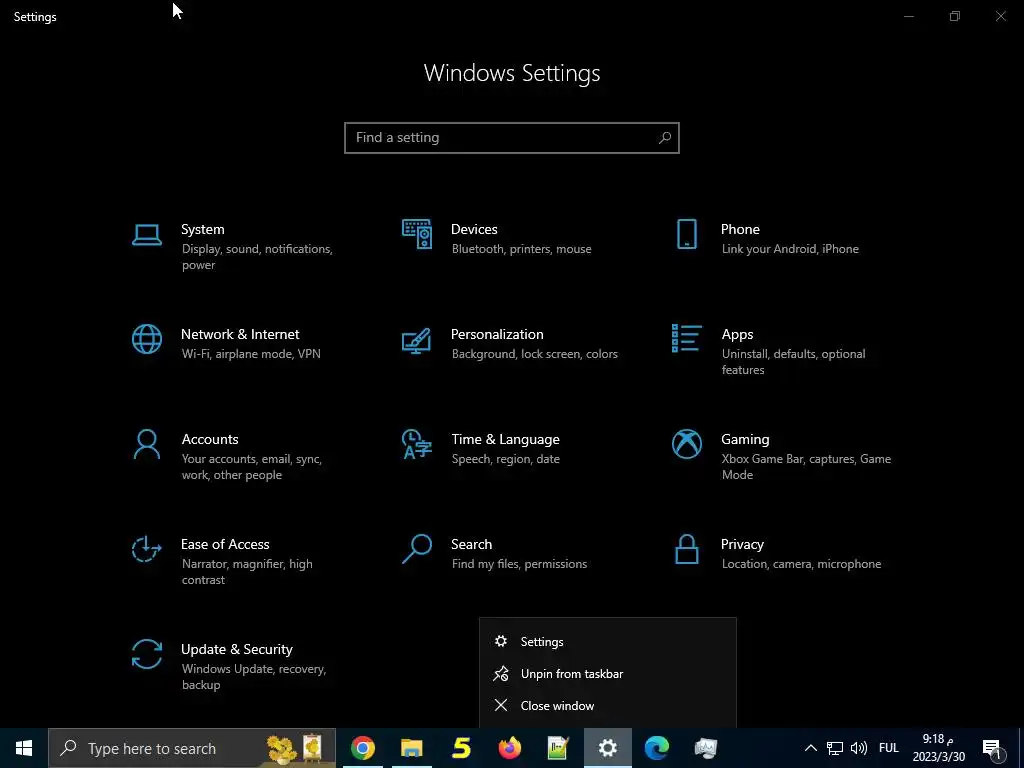This screenshot has height=768, width=1024.
Task: Open the Personalization paintbrush icon
Action: click(416, 340)
